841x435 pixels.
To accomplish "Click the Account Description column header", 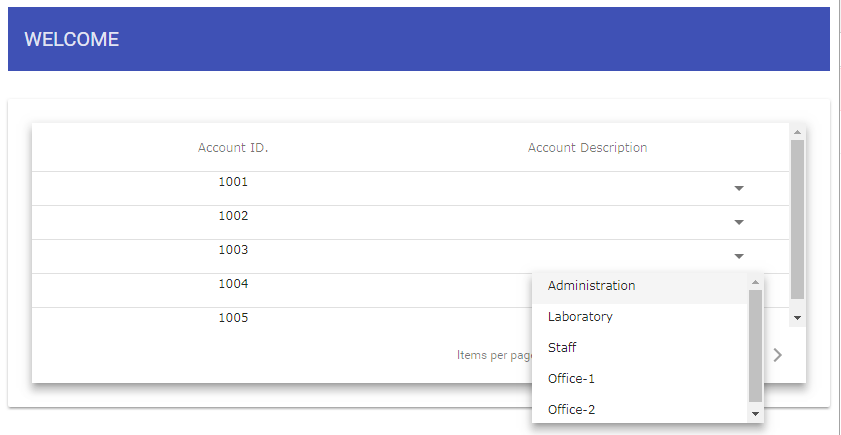I will [x=587, y=148].
